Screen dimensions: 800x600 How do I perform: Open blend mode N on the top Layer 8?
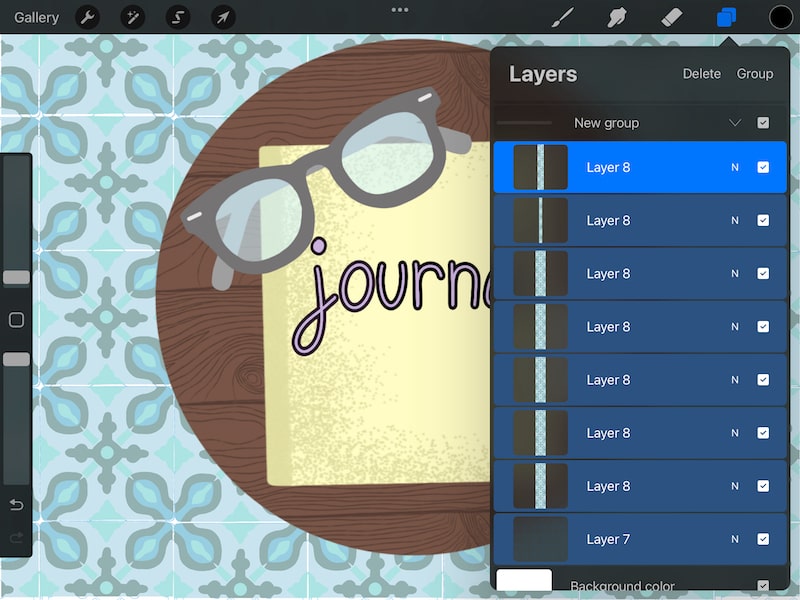point(733,168)
